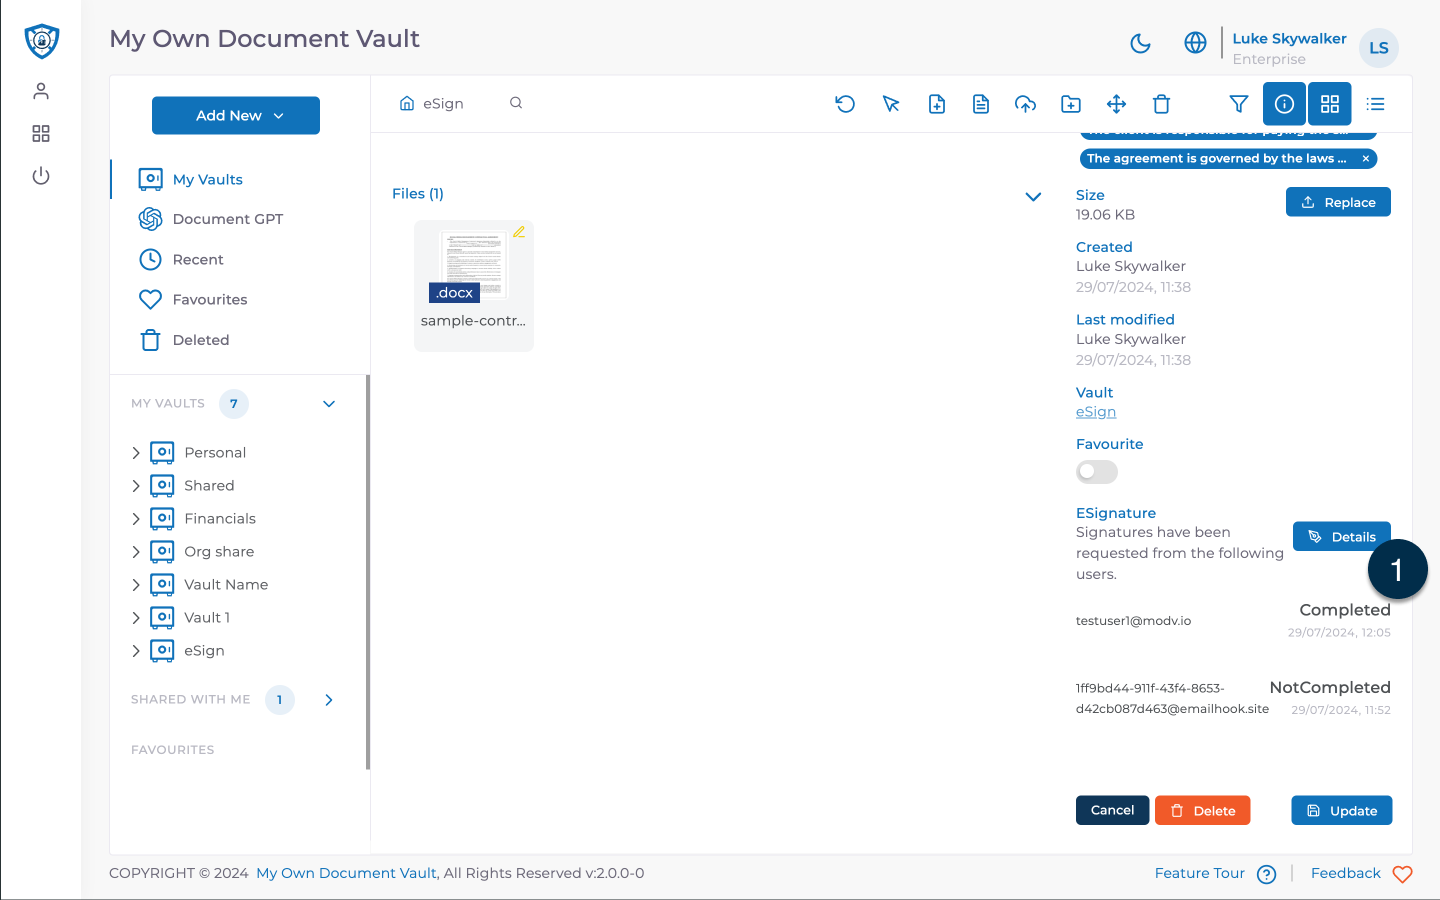This screenshot has width=1440, height=900.
Task: Open the eSign vault link
Action: coord(1096,412)
